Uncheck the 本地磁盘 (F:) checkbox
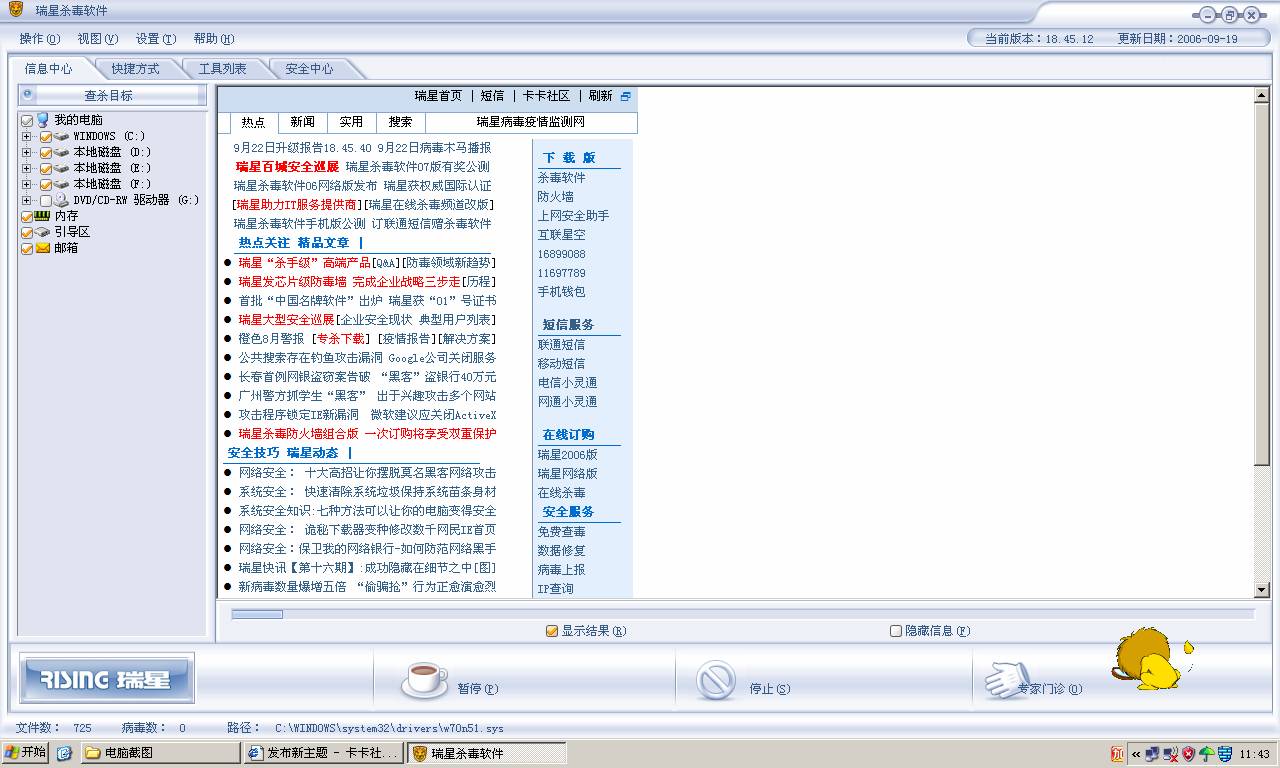This screenshot has width=1280, height=768. (46, 184)
